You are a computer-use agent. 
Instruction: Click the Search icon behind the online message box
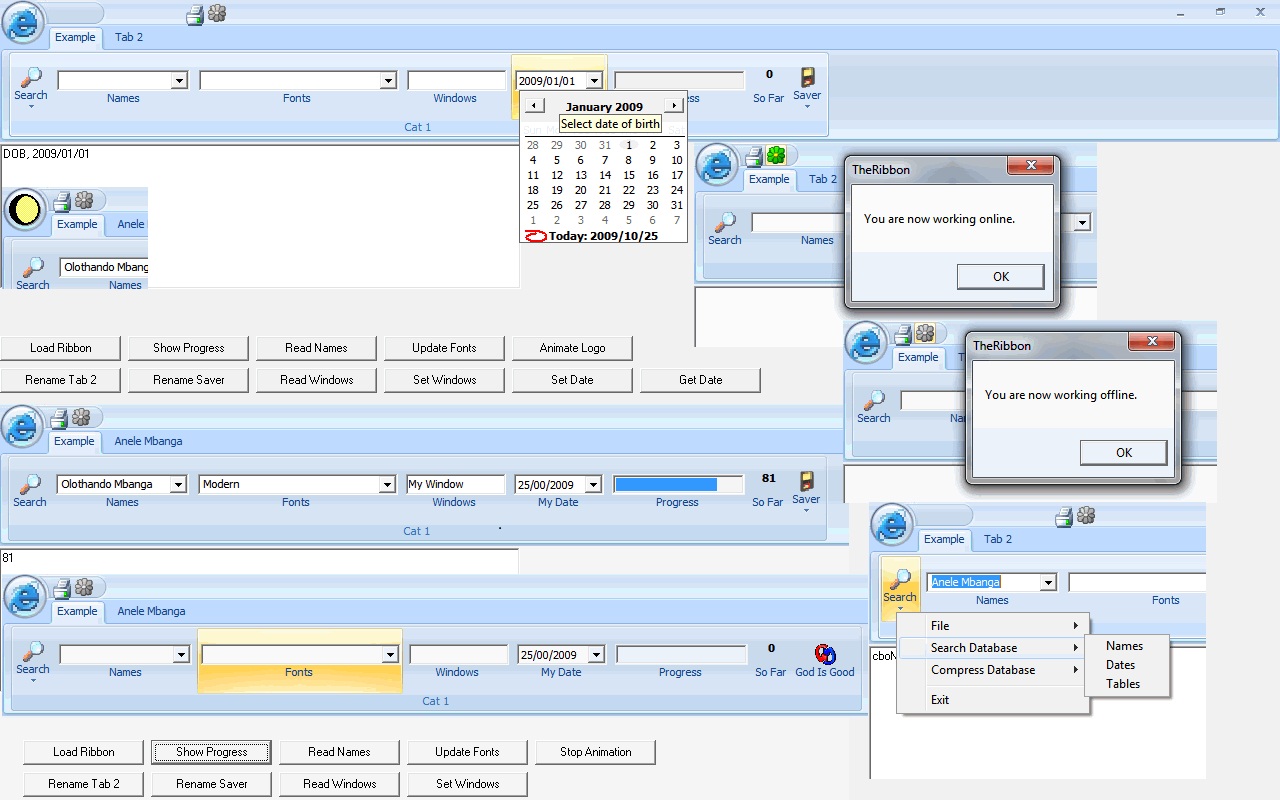coord(725,223)
